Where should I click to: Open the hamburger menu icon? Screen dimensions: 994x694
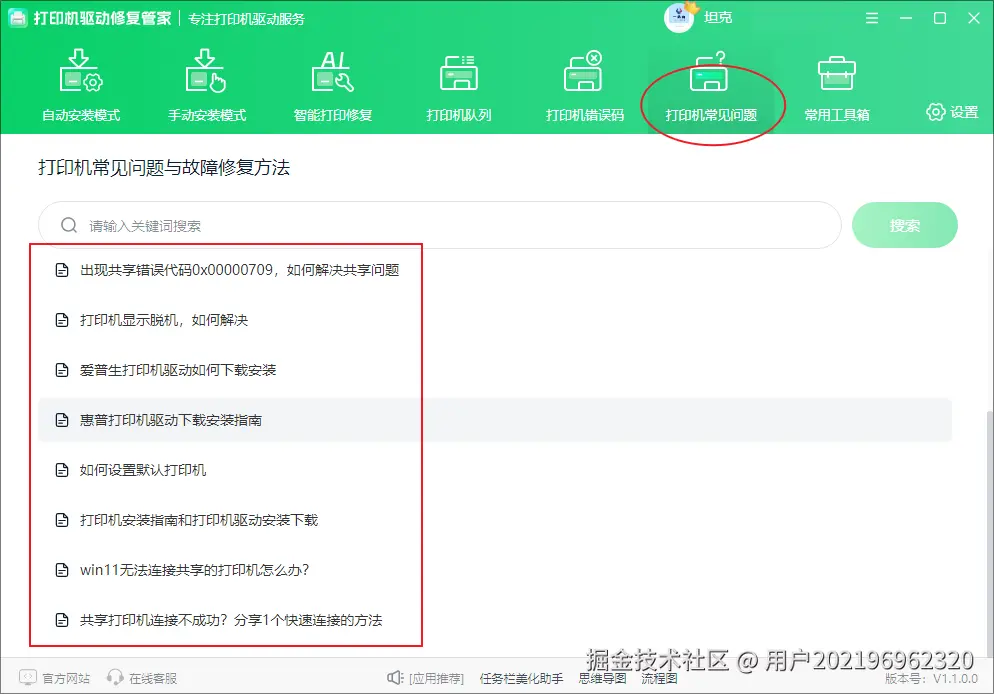(x=872, y=18)
